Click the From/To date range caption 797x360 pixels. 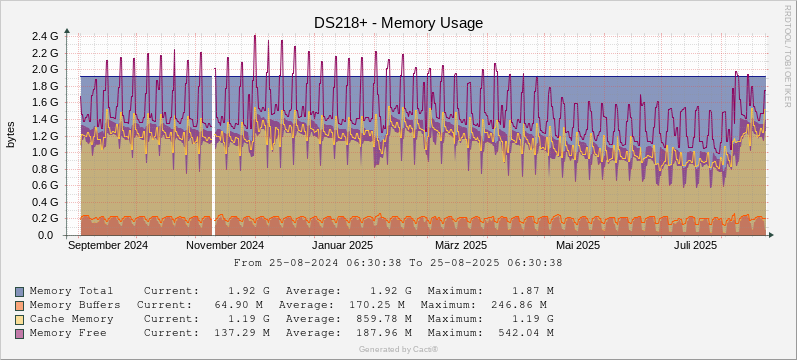[x=398, y=263]
